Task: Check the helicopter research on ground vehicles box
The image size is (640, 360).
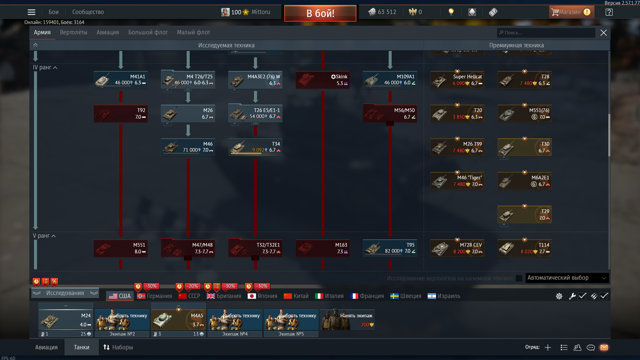Action: 519,278
